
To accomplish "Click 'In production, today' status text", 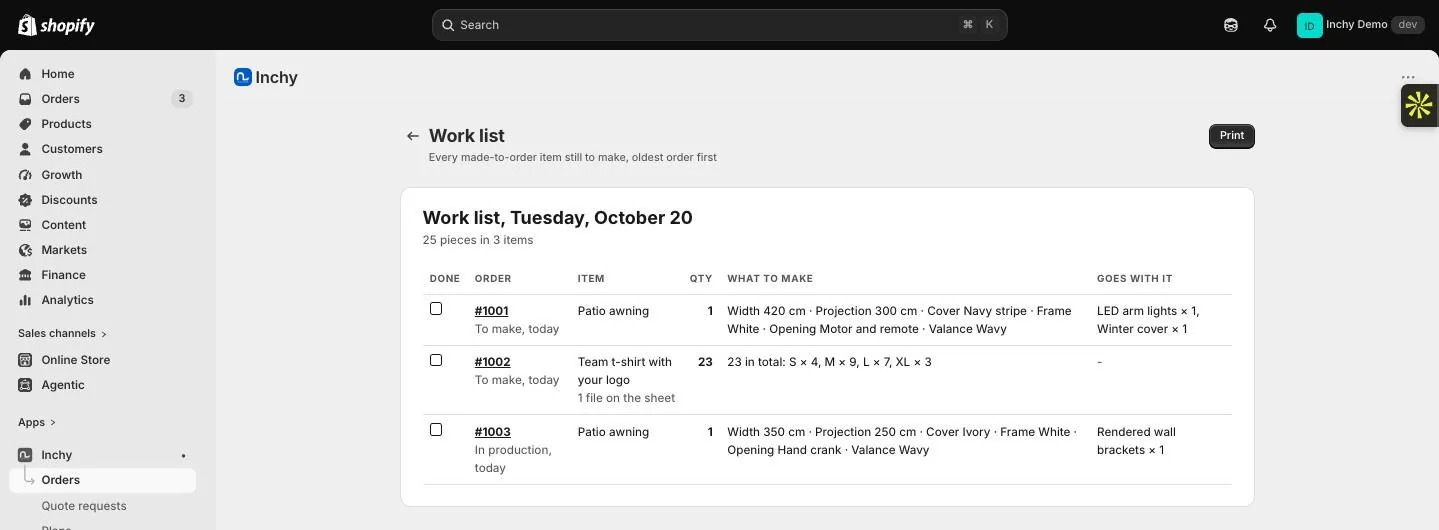I will click(513, 459).
